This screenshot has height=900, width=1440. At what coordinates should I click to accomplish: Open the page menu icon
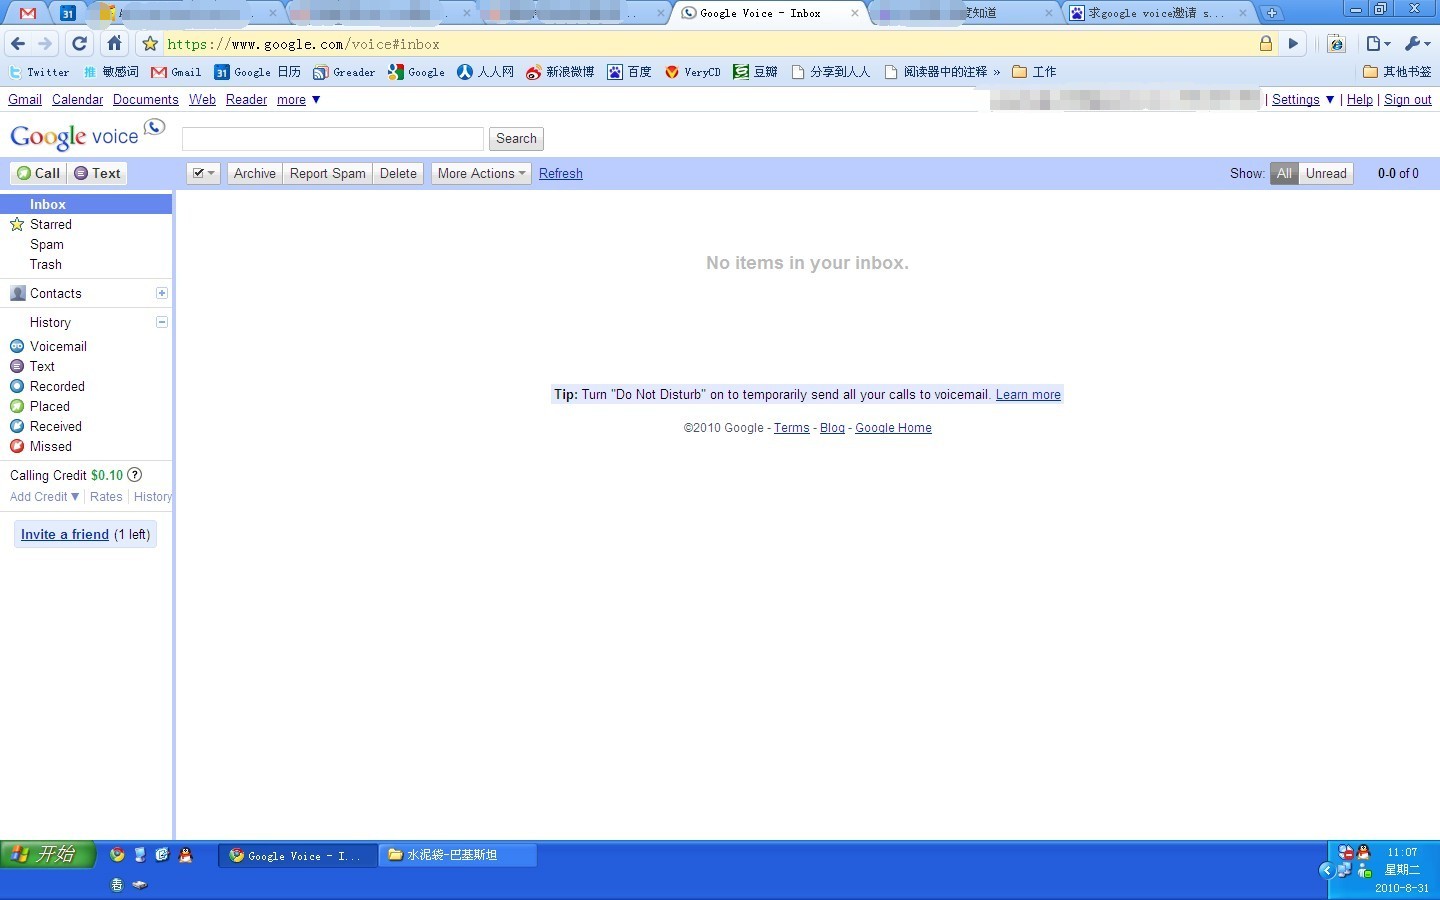[x=1378, y=44]
